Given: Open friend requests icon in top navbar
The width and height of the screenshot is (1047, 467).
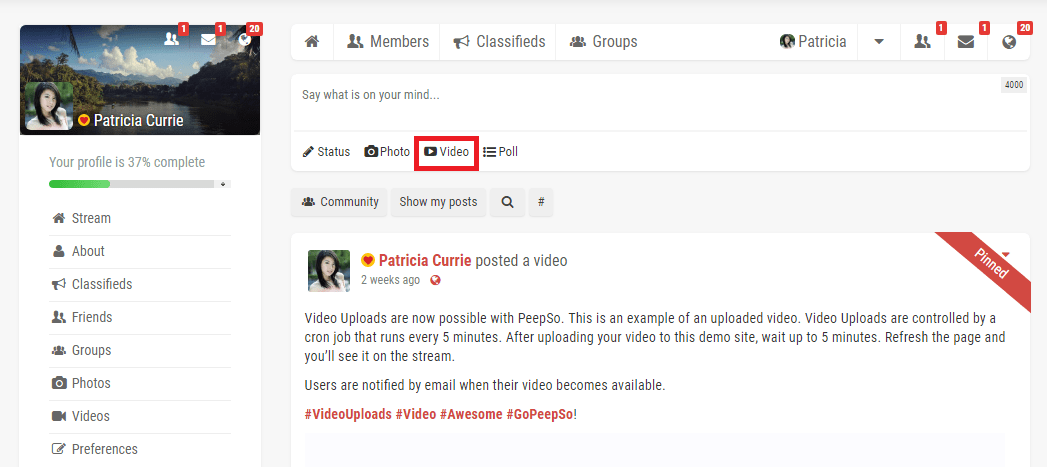Looking at the screenshot, I should (922, 41).
